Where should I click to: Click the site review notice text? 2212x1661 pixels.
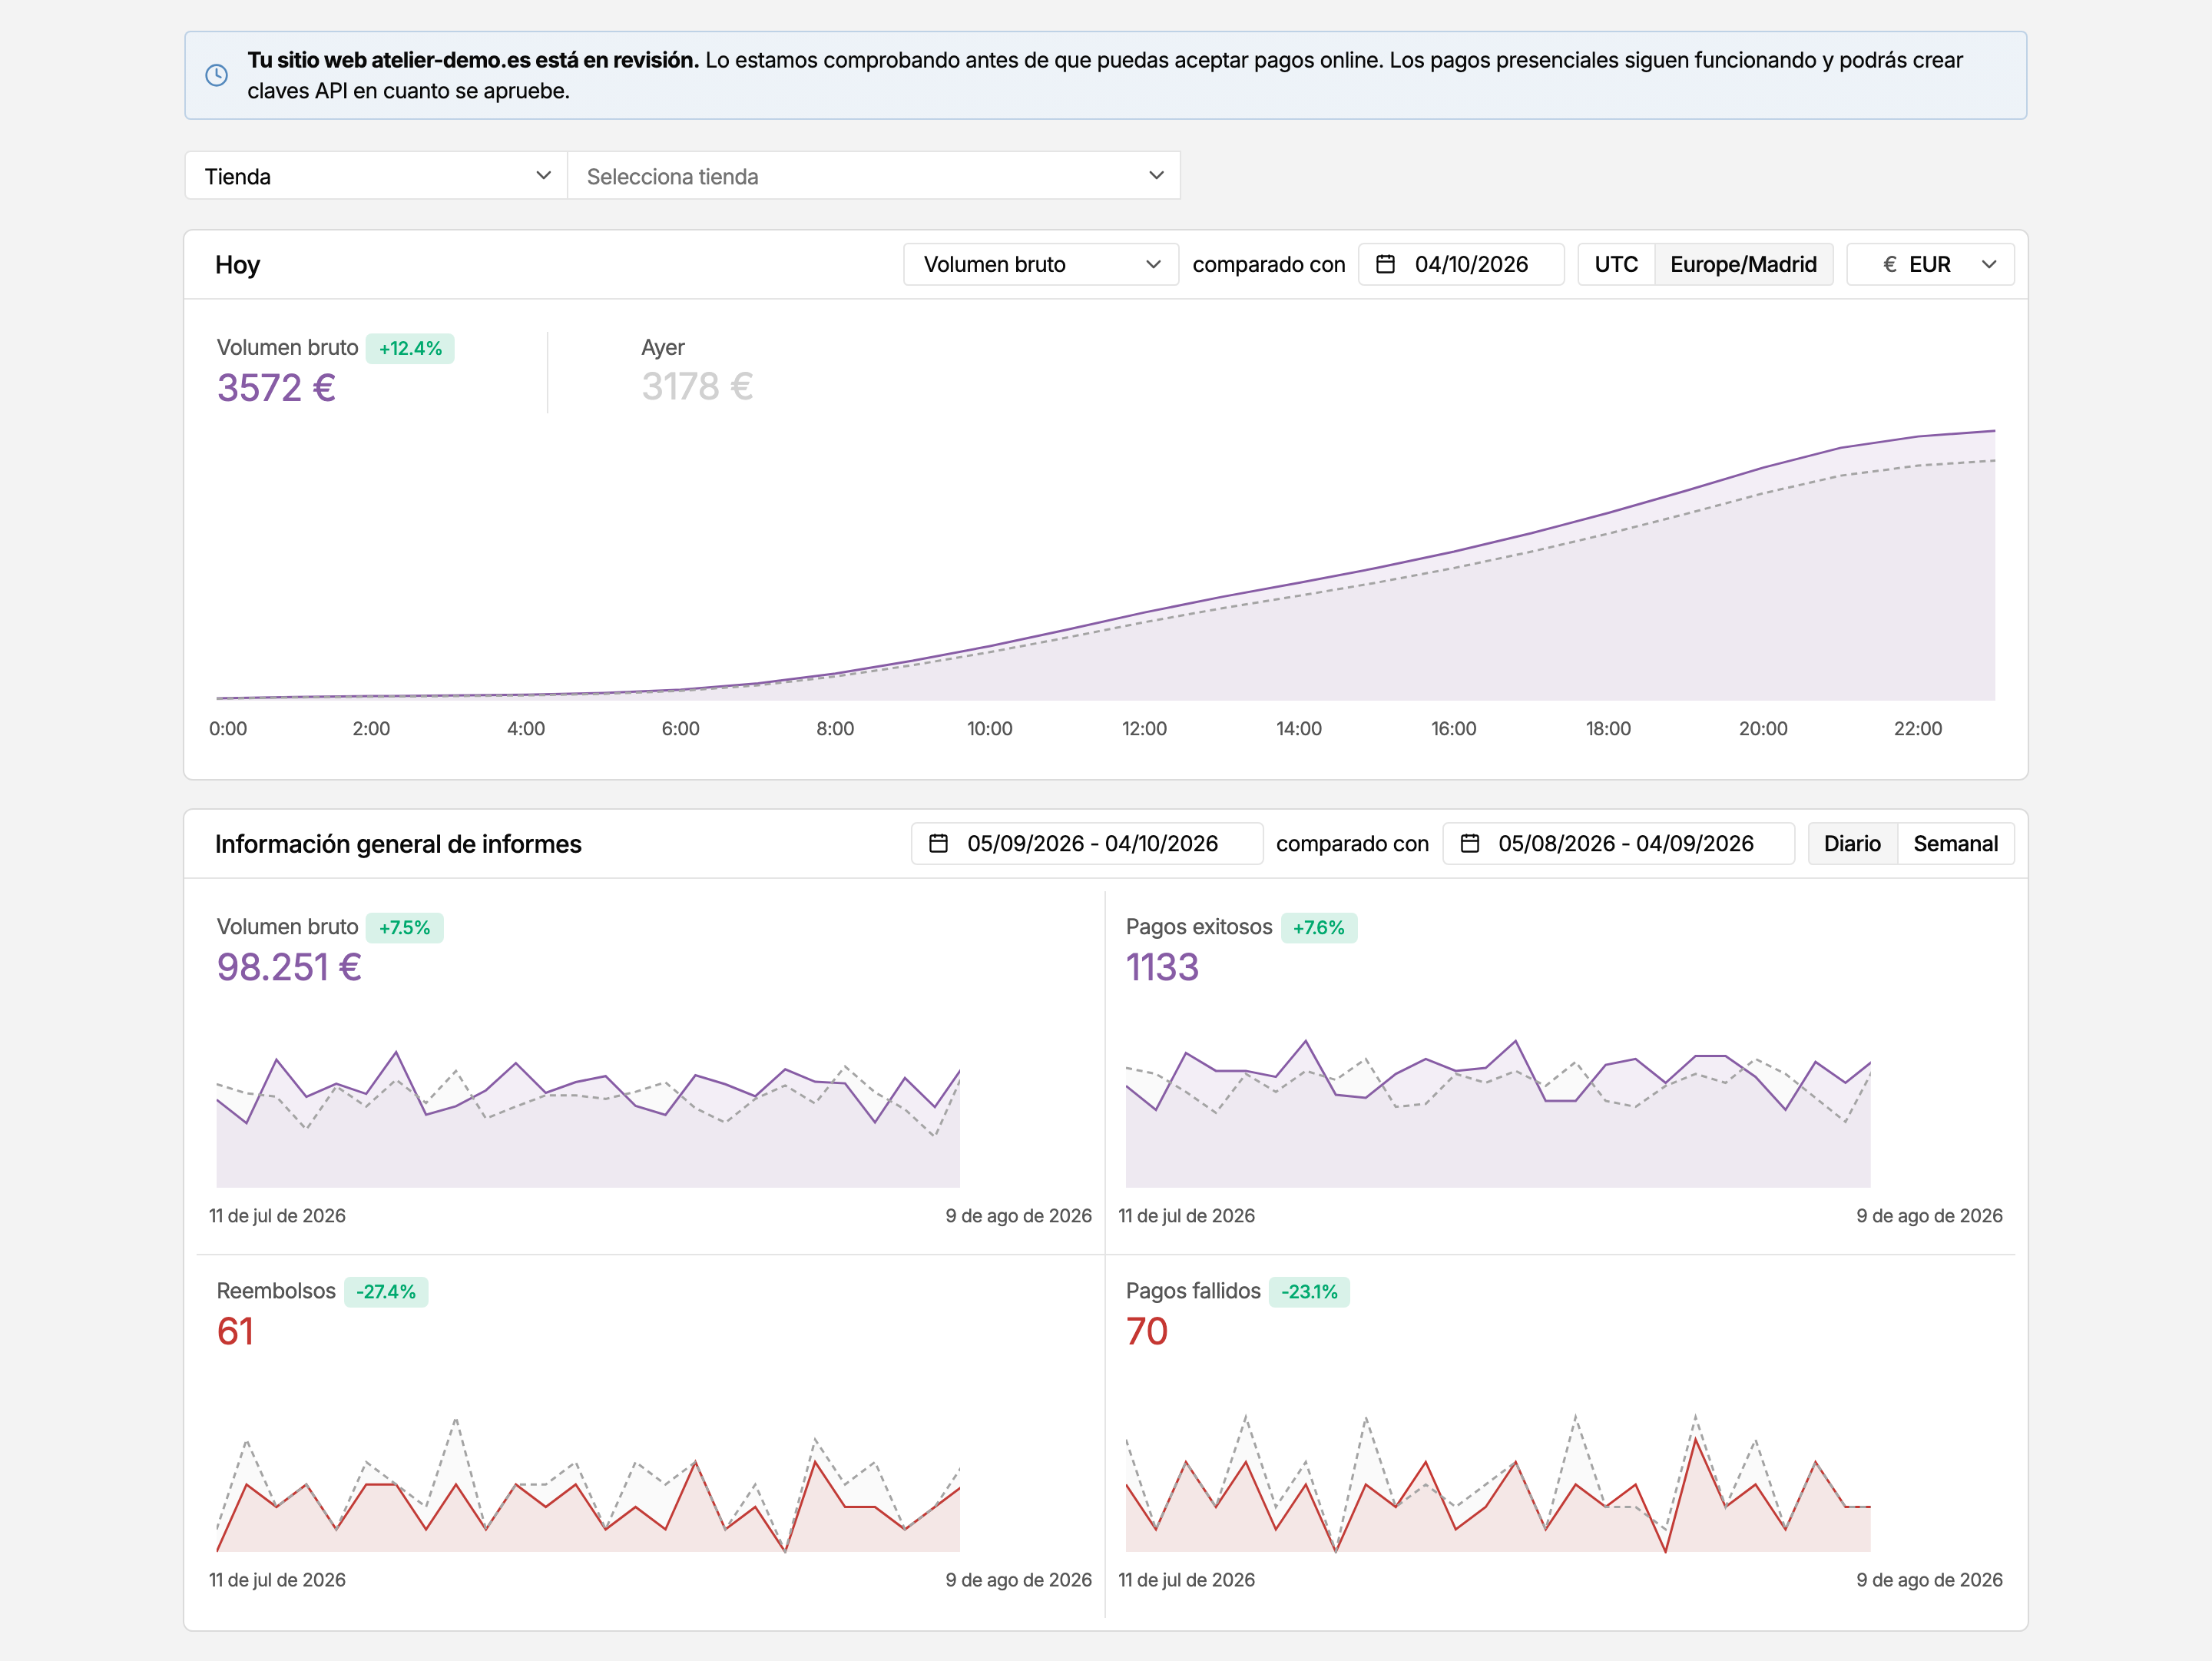point(1105,75)
